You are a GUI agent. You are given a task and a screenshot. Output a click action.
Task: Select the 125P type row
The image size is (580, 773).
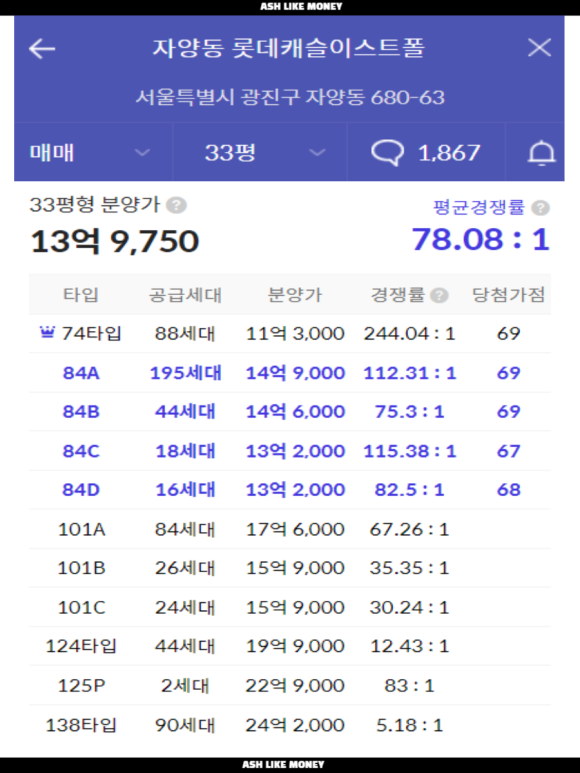(290, 685)
